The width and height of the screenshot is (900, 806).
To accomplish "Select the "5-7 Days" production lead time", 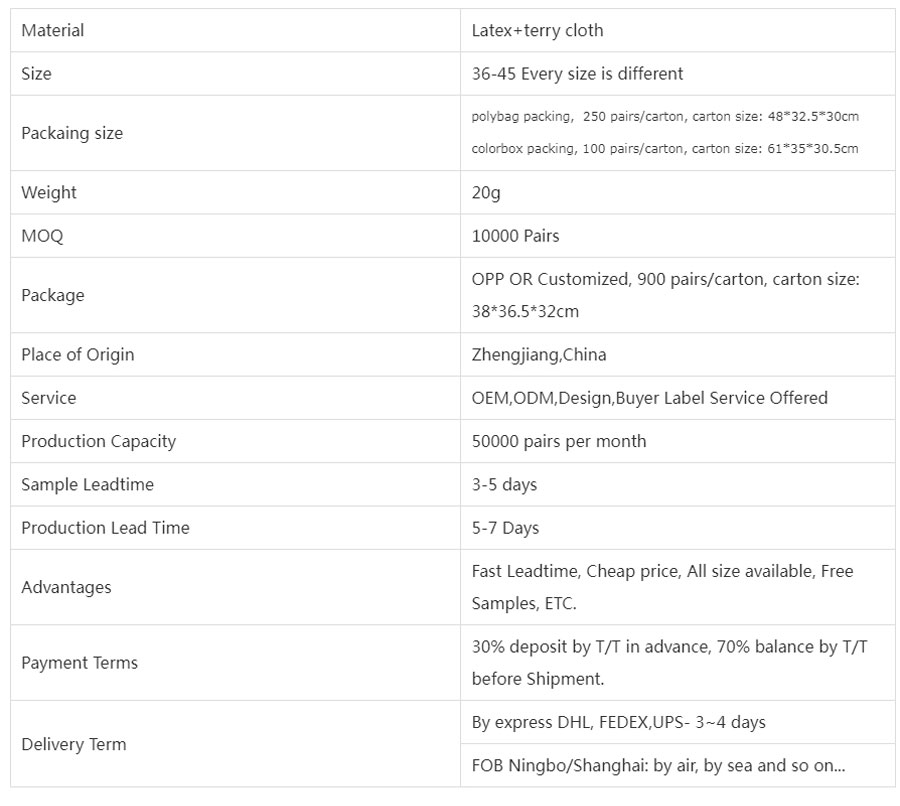I will [x=505, y=527].
